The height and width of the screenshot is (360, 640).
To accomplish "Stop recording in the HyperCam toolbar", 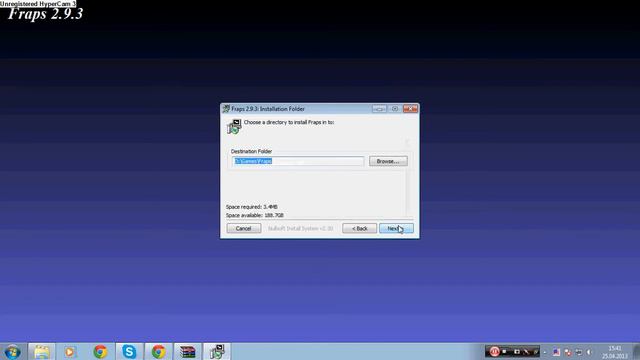I will 505,351.
